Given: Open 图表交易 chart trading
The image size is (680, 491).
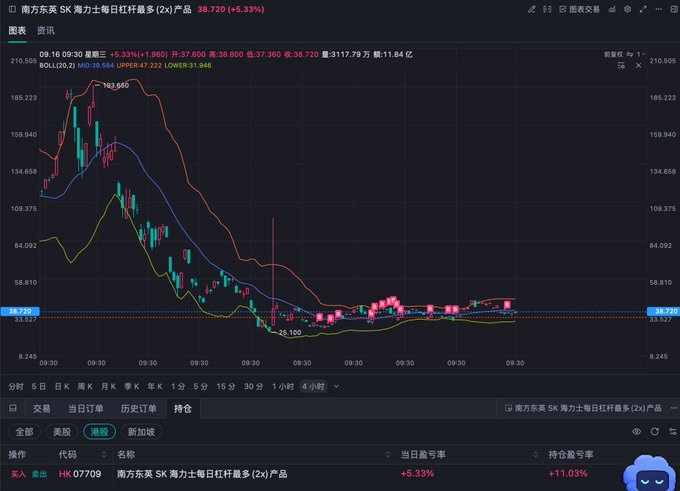Looking at the screenshot, I should [579, 9].
